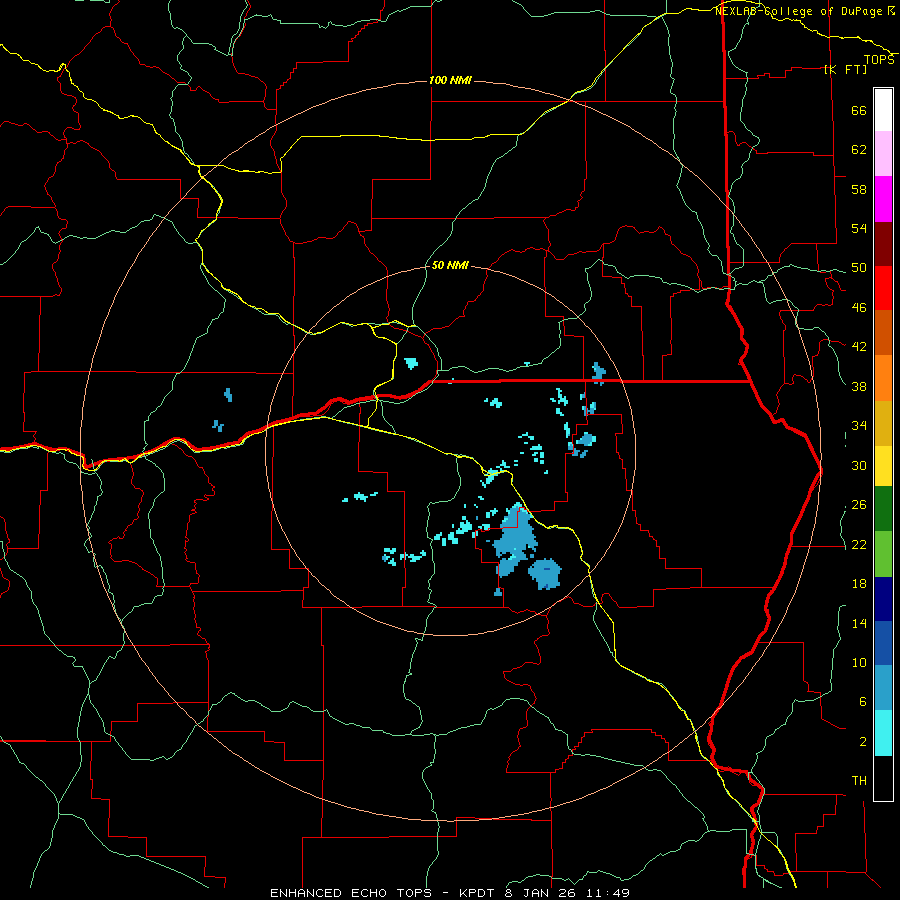The image size is (900, 900).
Task: Click the '100 NMI' range ring label
Action: (450, 80)
